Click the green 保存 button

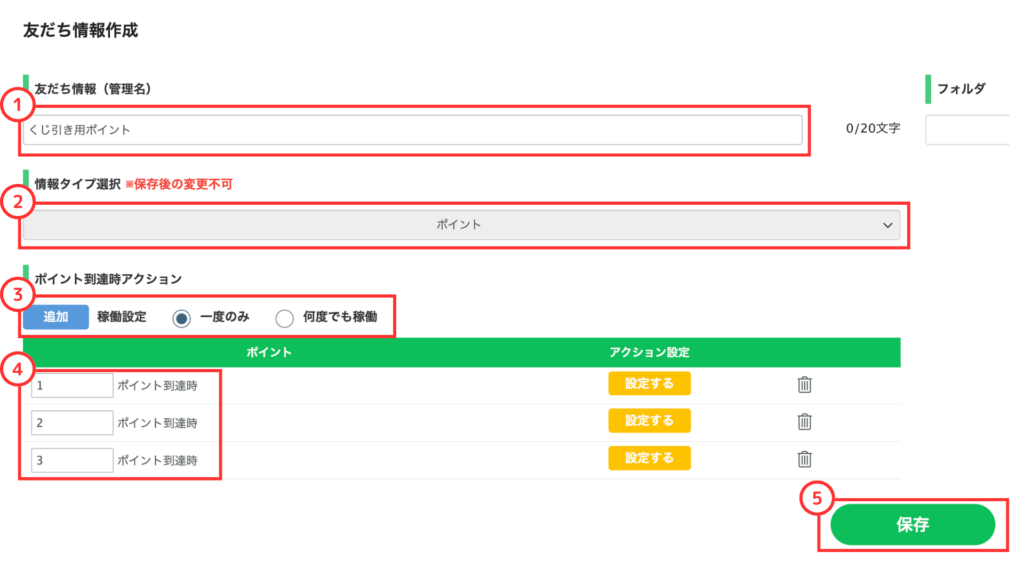(912, 525)
